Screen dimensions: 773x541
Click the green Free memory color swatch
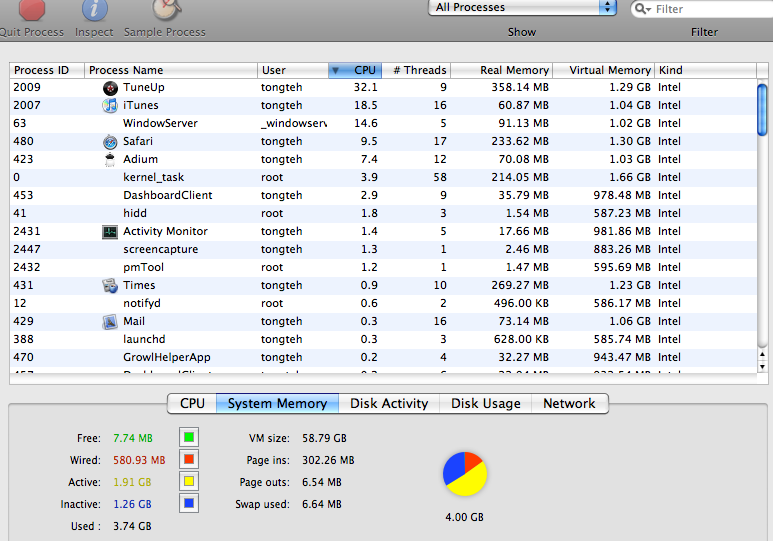[189, 437]
